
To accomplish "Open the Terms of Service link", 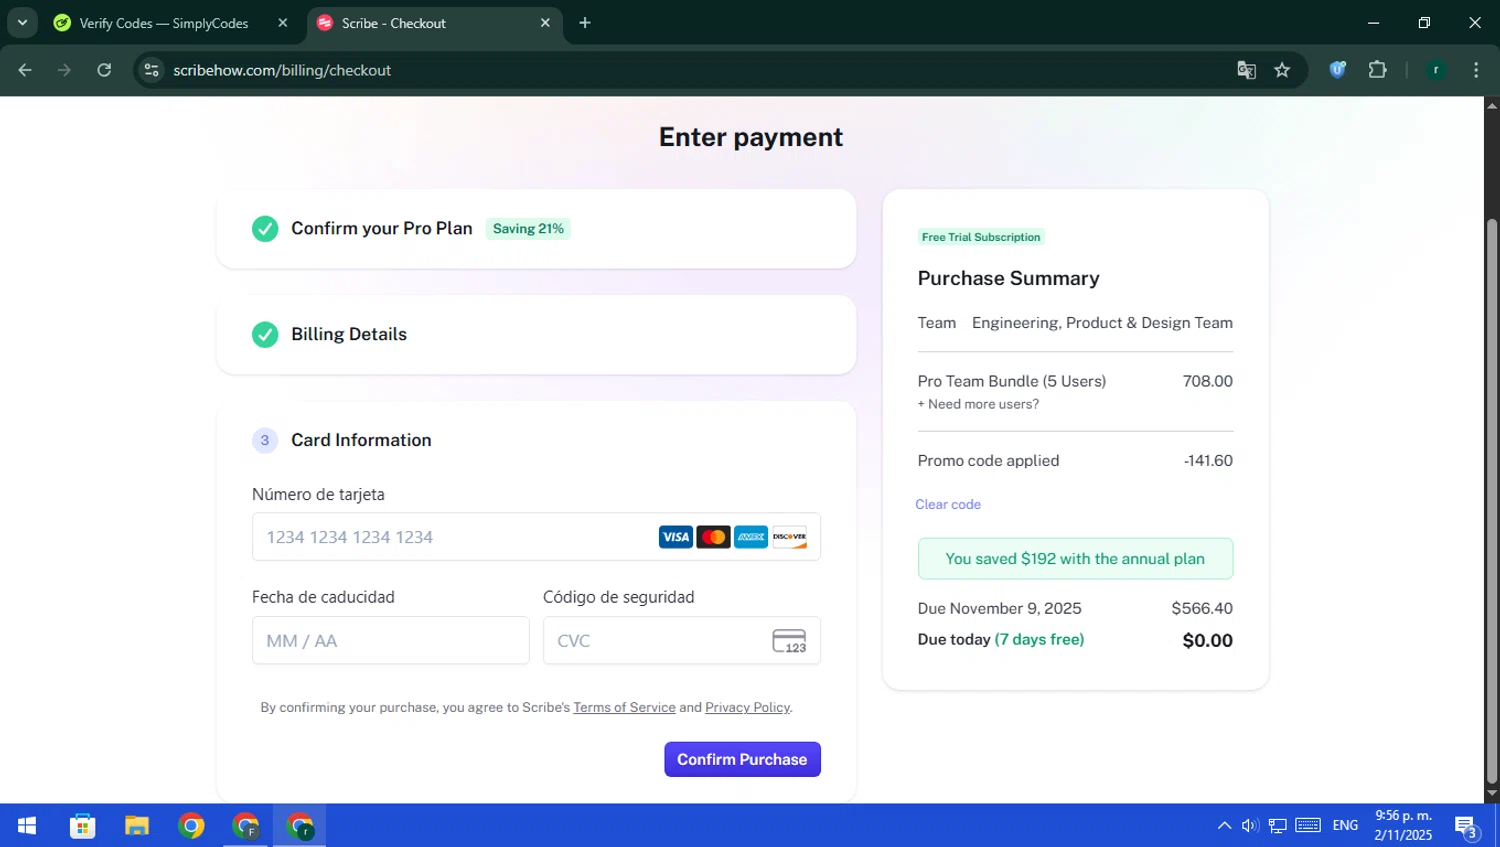I will (624, 707).
